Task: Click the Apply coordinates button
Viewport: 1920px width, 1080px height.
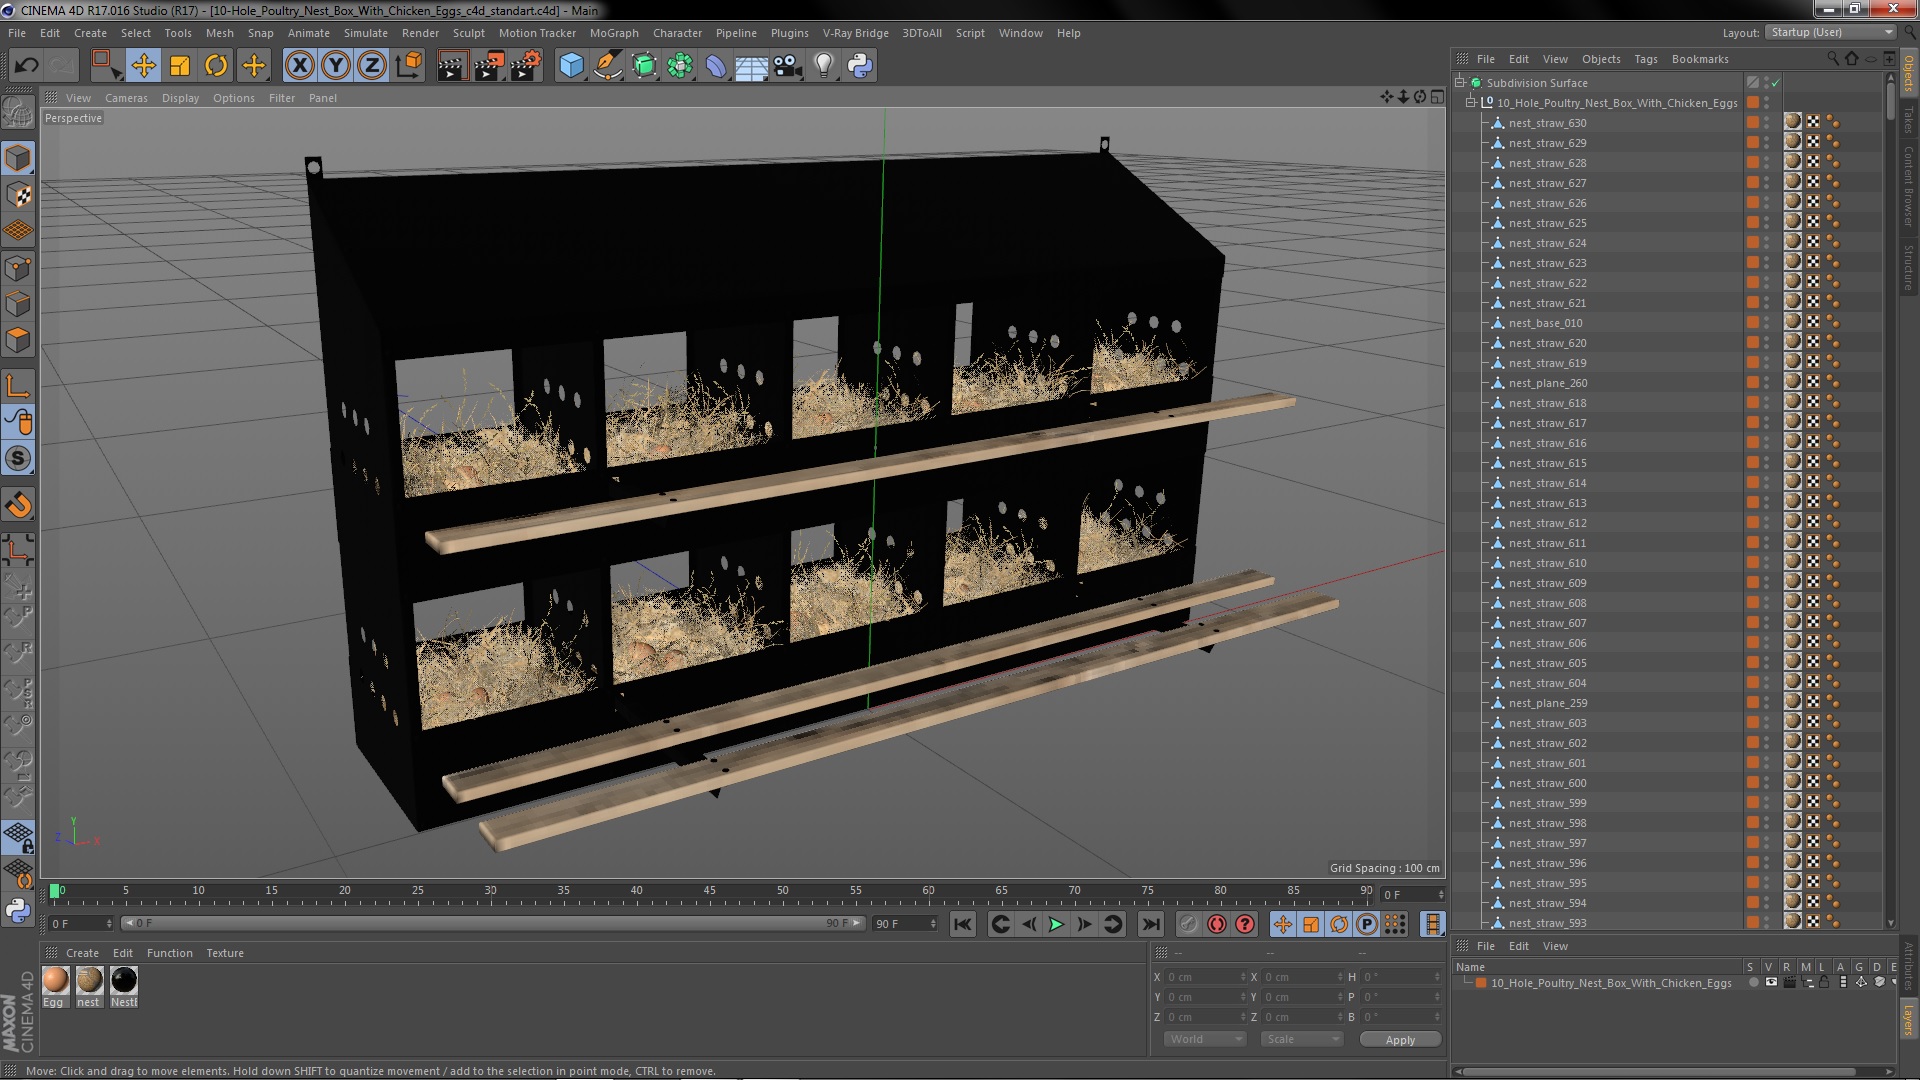Action: (1400, 1040)
